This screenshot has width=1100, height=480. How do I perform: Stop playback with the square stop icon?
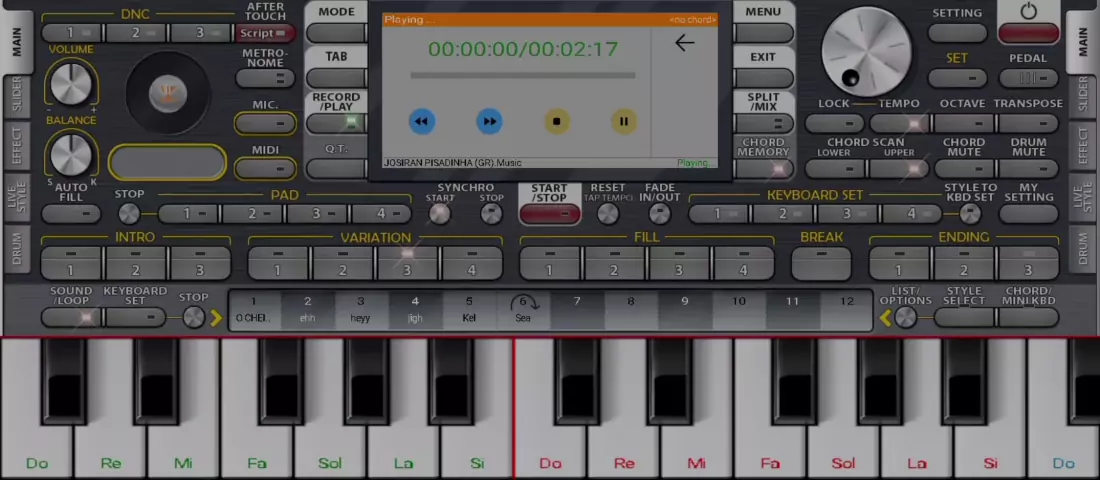point(556,122)
